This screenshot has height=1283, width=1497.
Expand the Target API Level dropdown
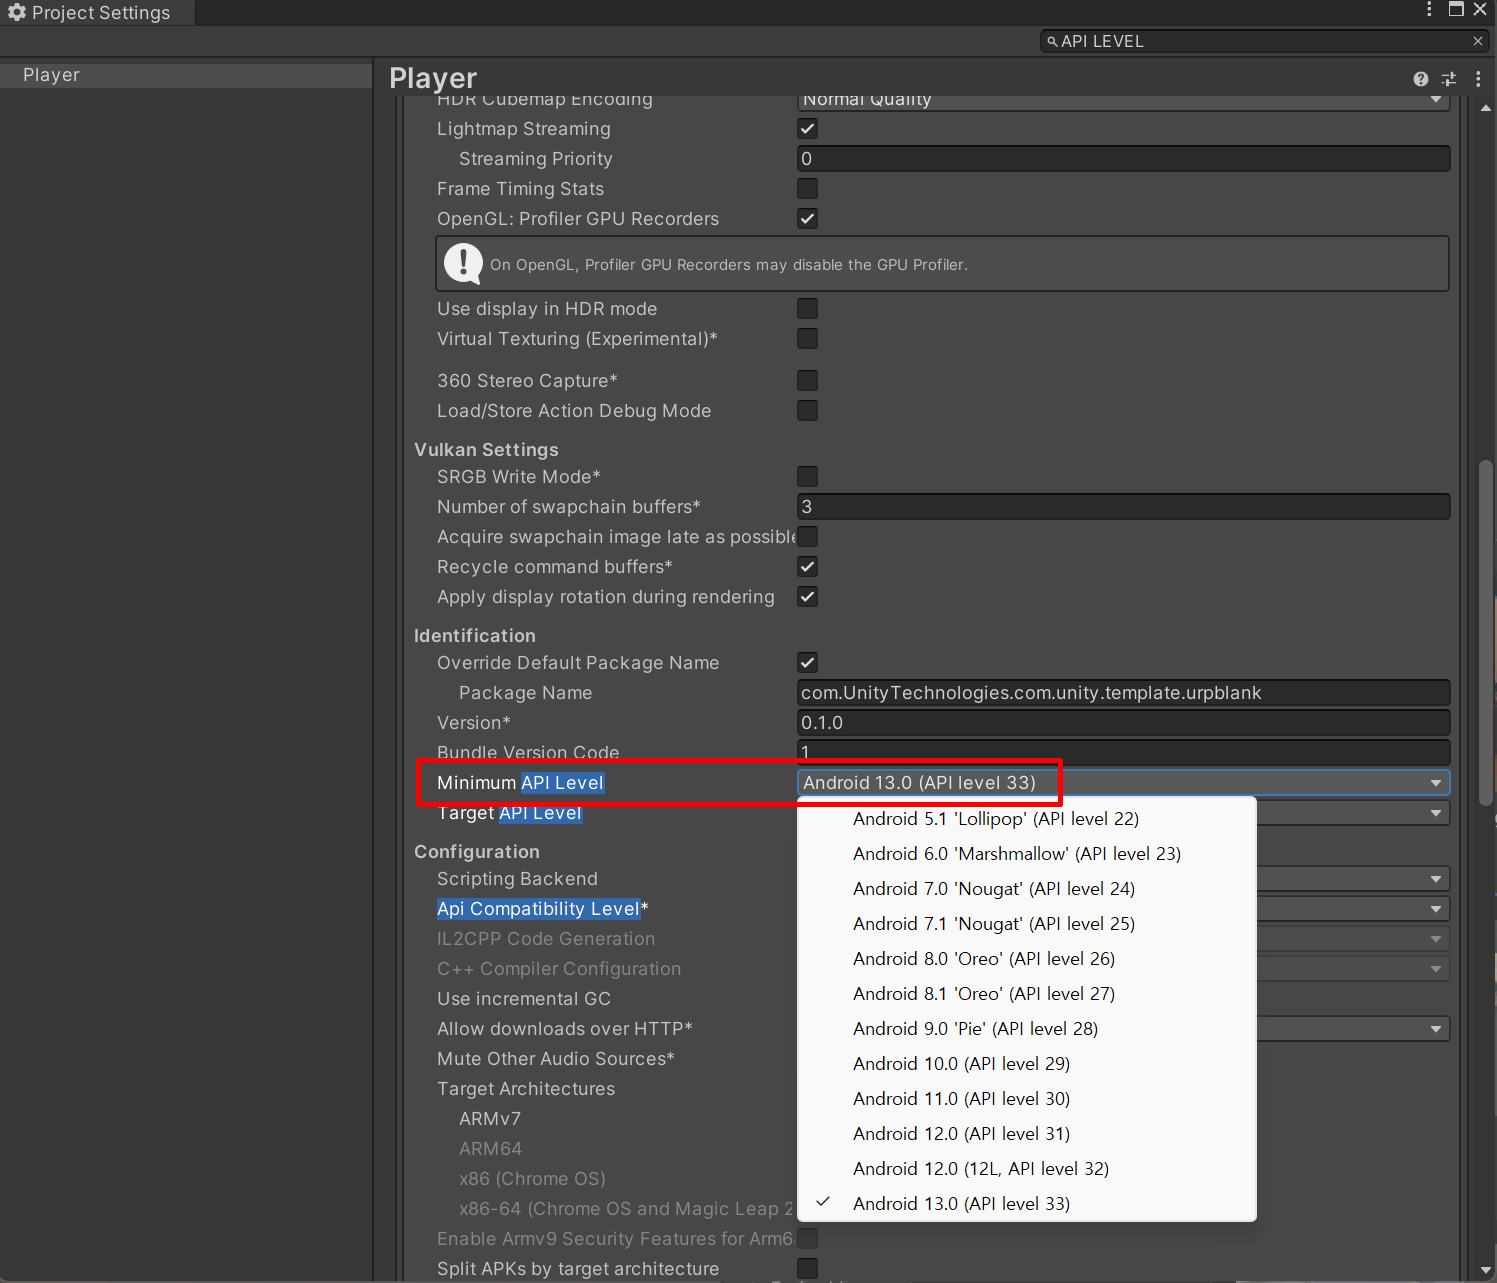pyautogui.click(x=1435, y=813)
